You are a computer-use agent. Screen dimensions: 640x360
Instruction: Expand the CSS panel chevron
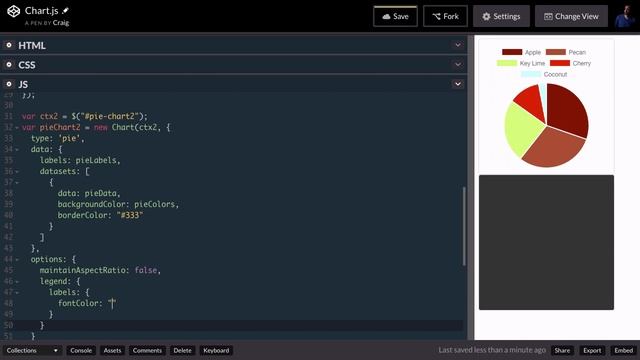[x=458, y=64]
